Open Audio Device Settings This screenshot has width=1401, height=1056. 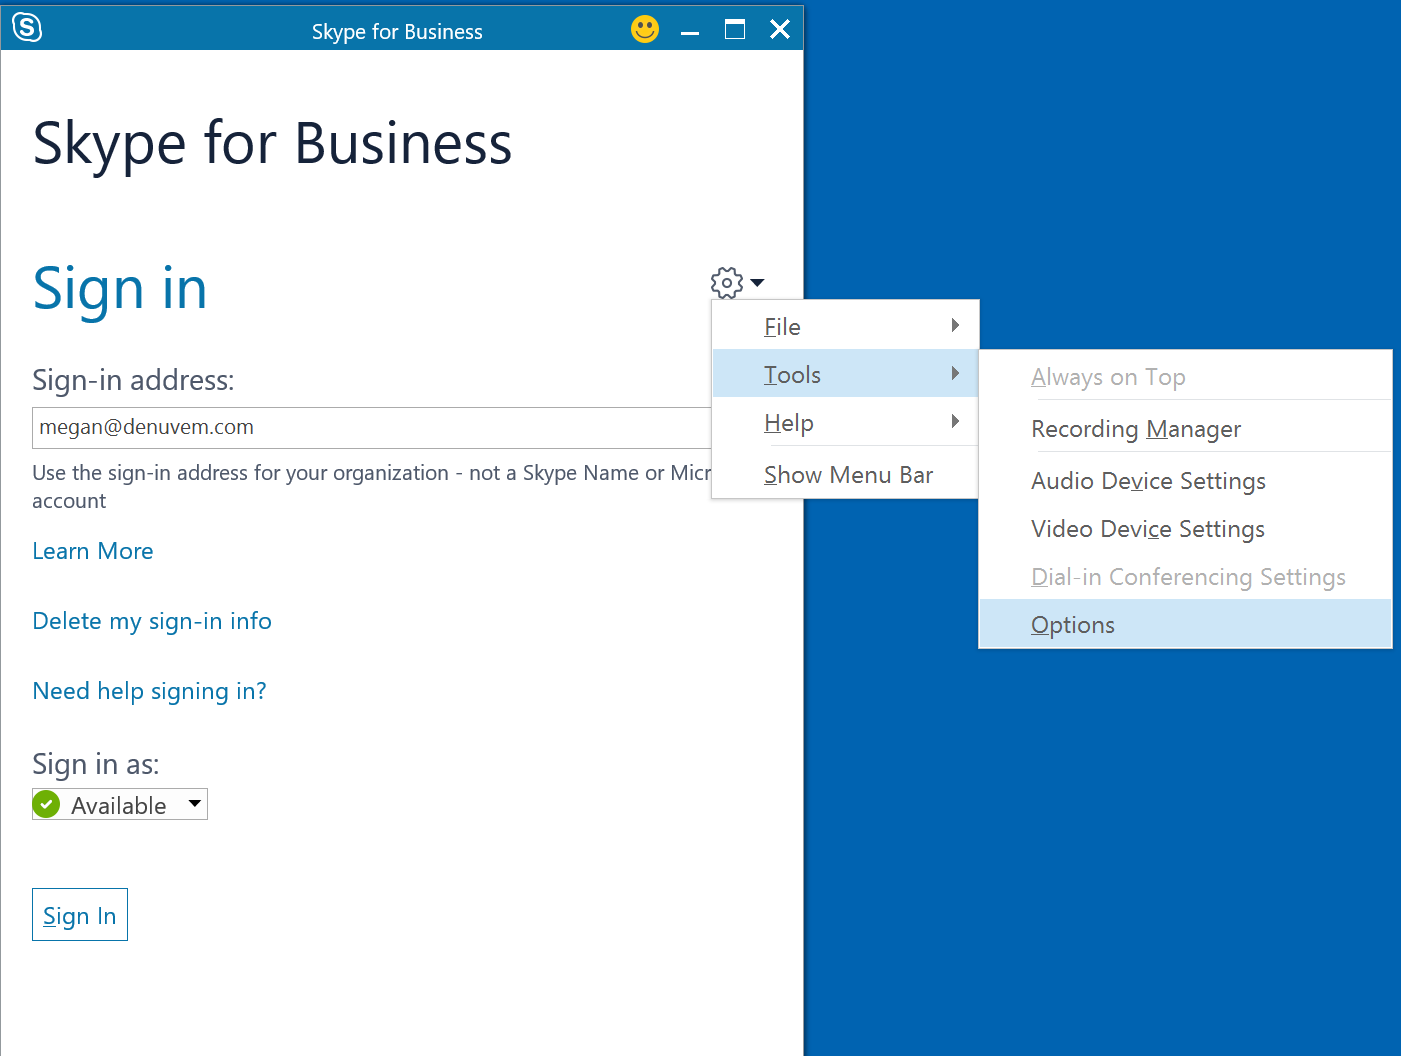pyautogui.click(x=1185, y=480)
